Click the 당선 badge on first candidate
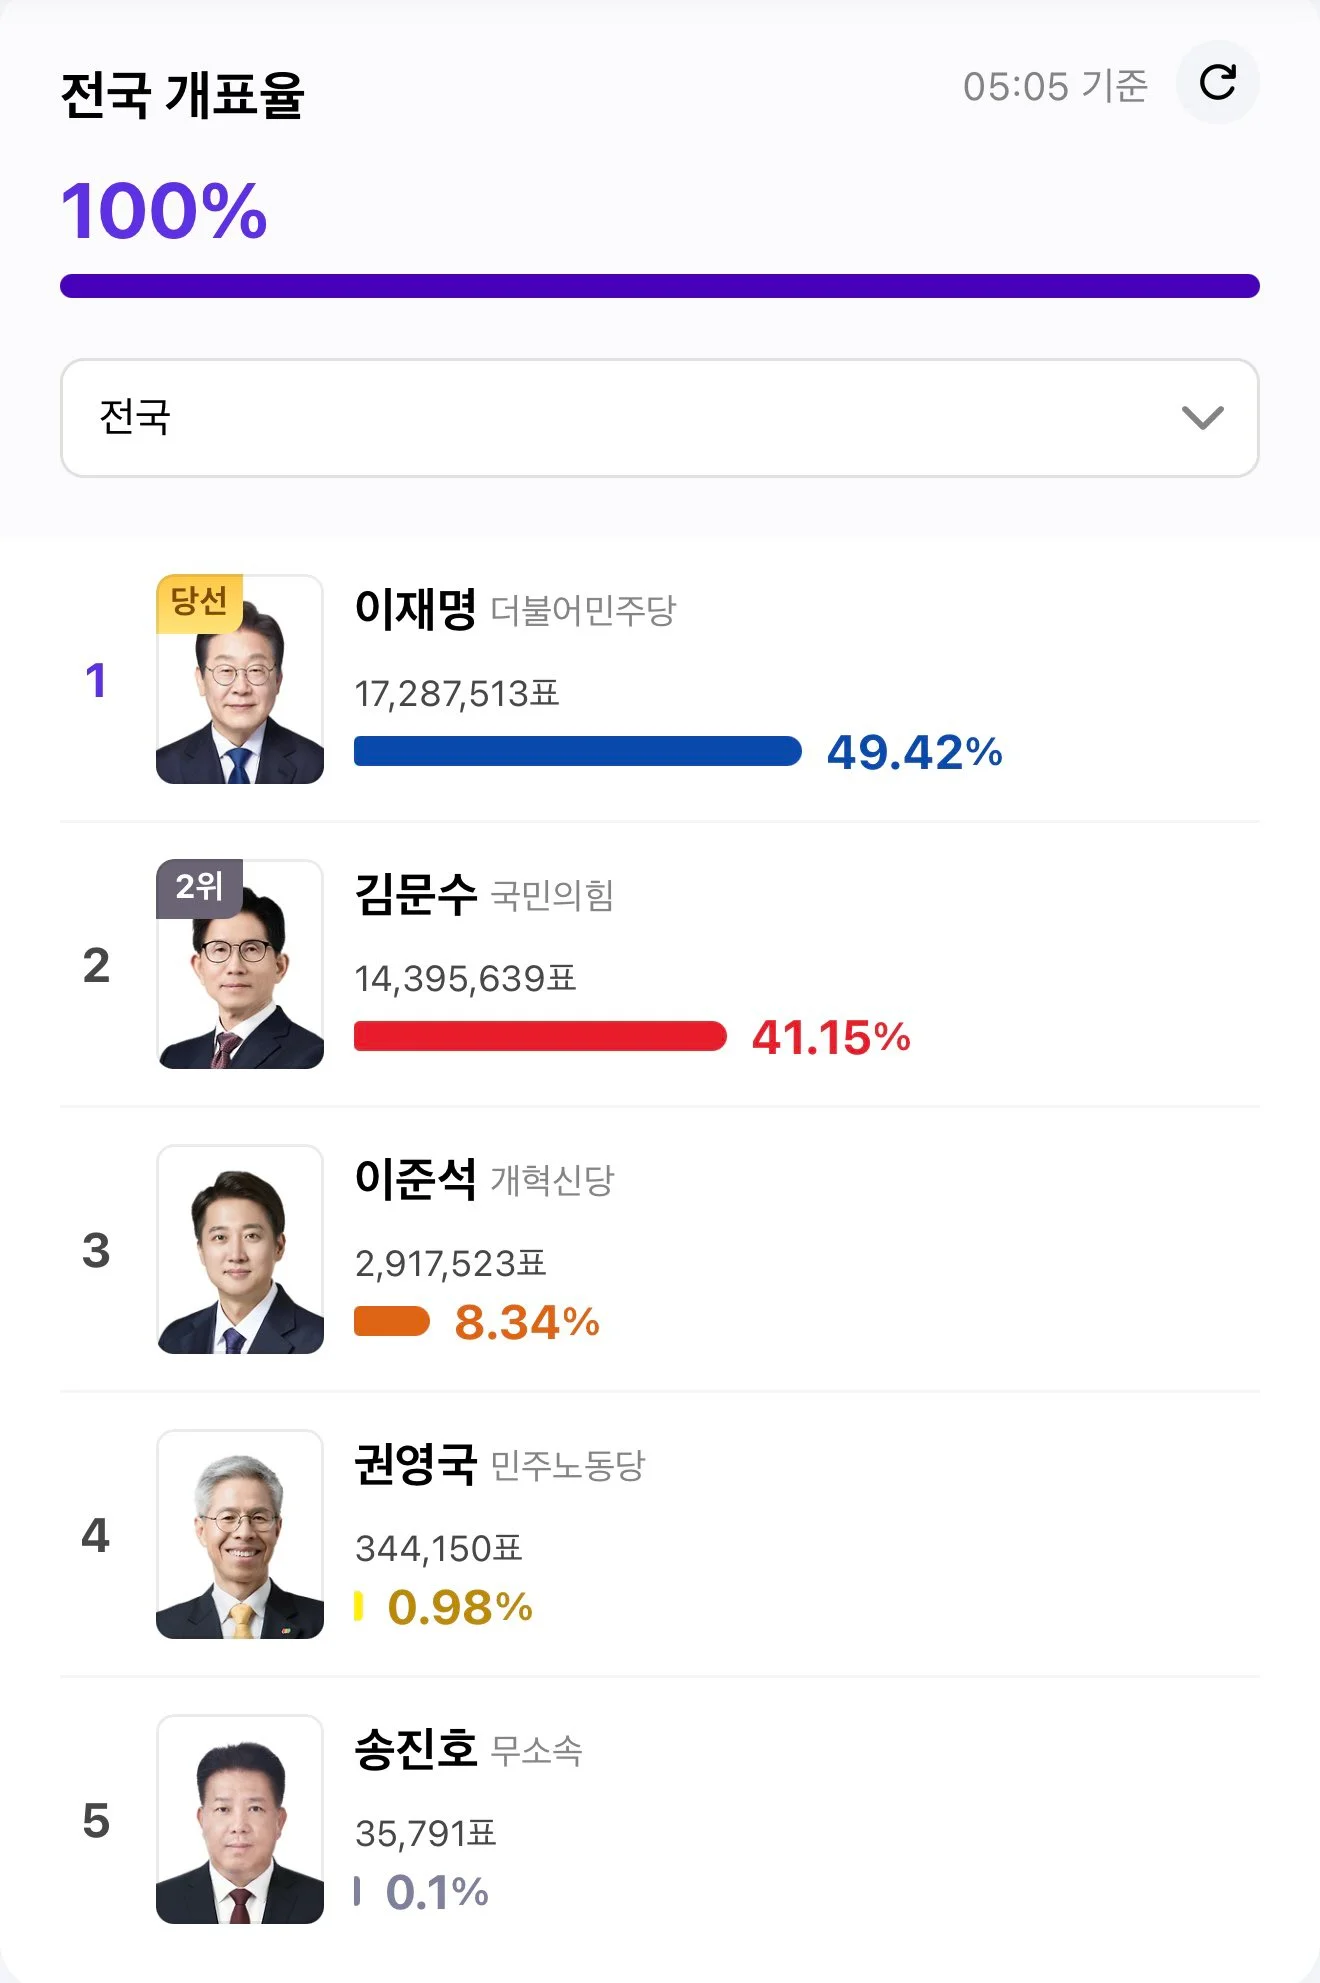The height and width of the screenshot is (1983, 1320). (199, 603)
